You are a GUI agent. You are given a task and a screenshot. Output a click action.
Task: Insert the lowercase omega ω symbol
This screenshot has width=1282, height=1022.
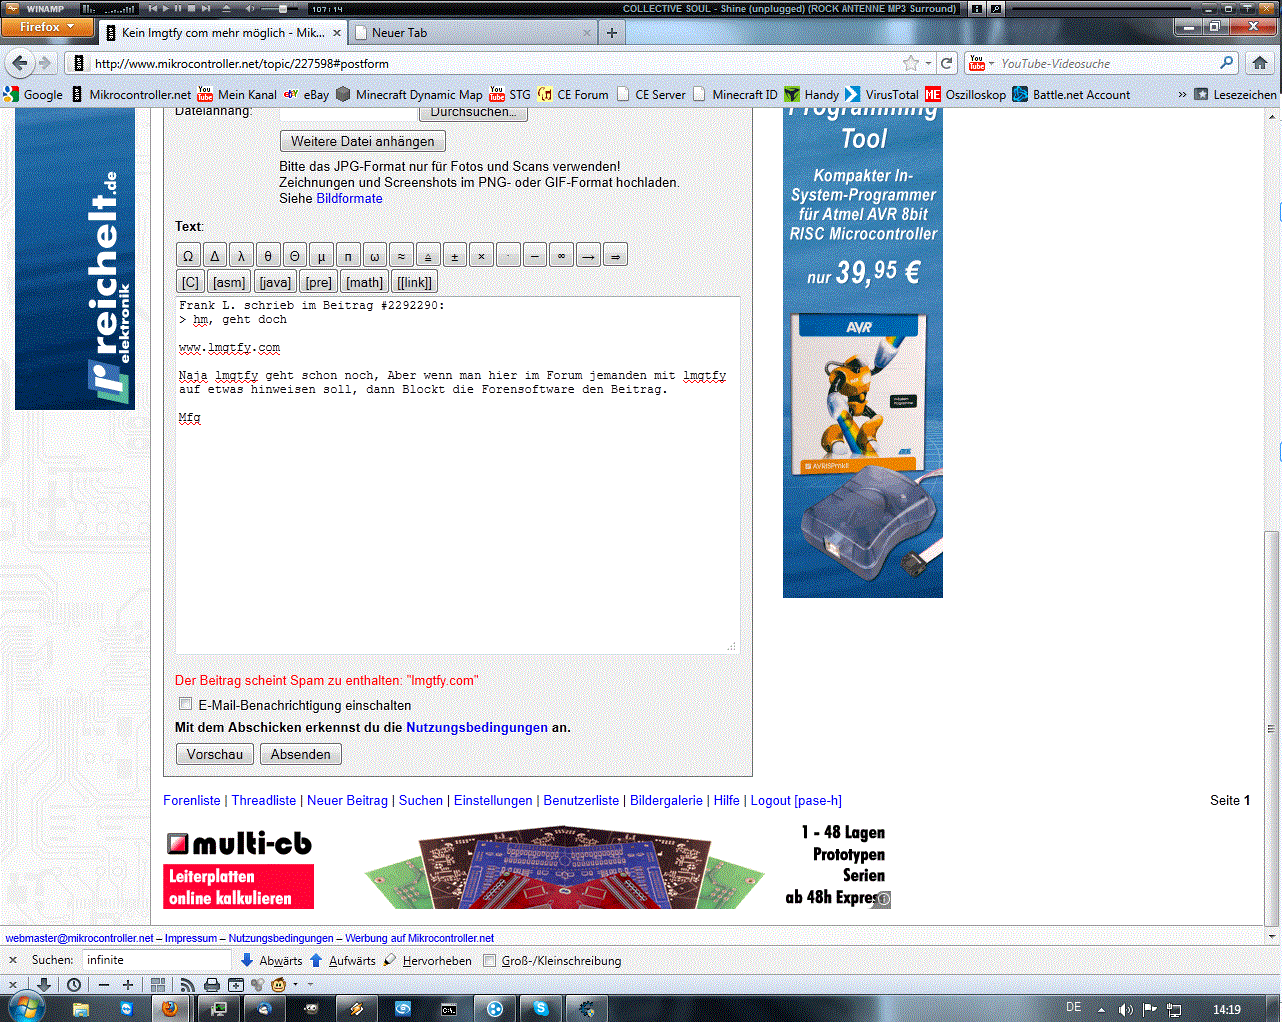374,256
